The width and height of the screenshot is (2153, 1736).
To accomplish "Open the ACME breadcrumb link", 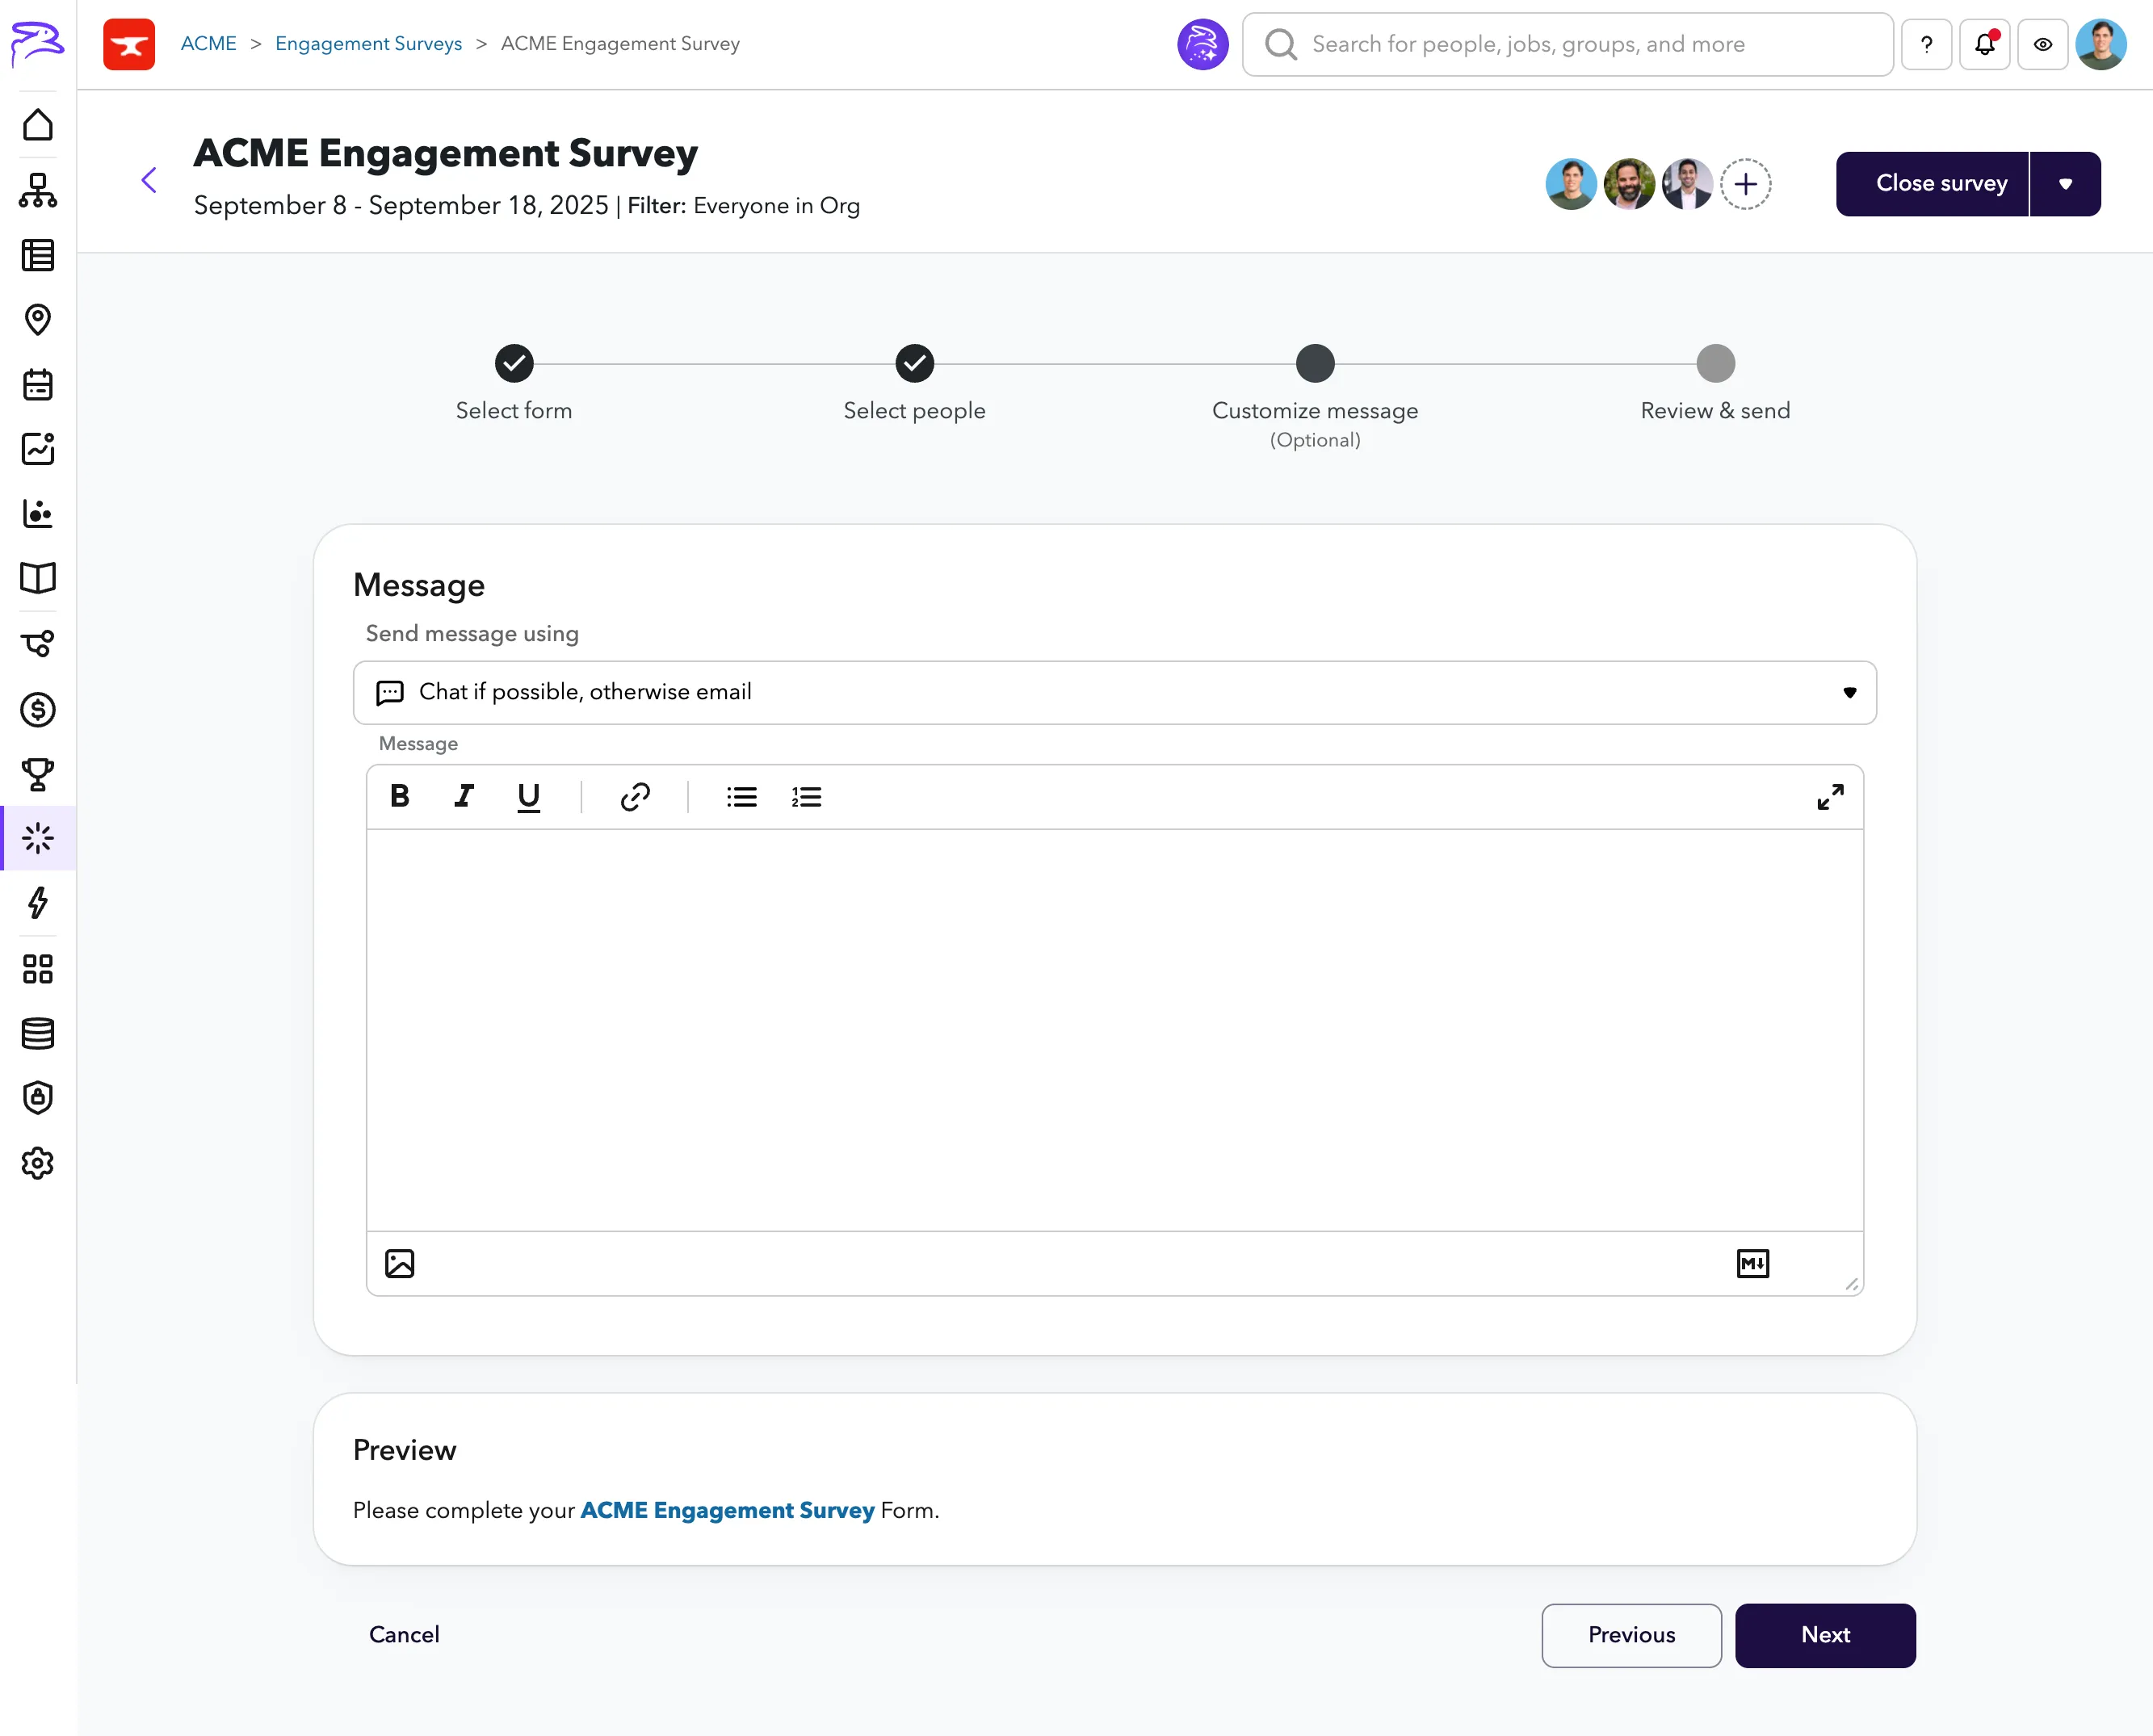I will [x=208, y=44].
